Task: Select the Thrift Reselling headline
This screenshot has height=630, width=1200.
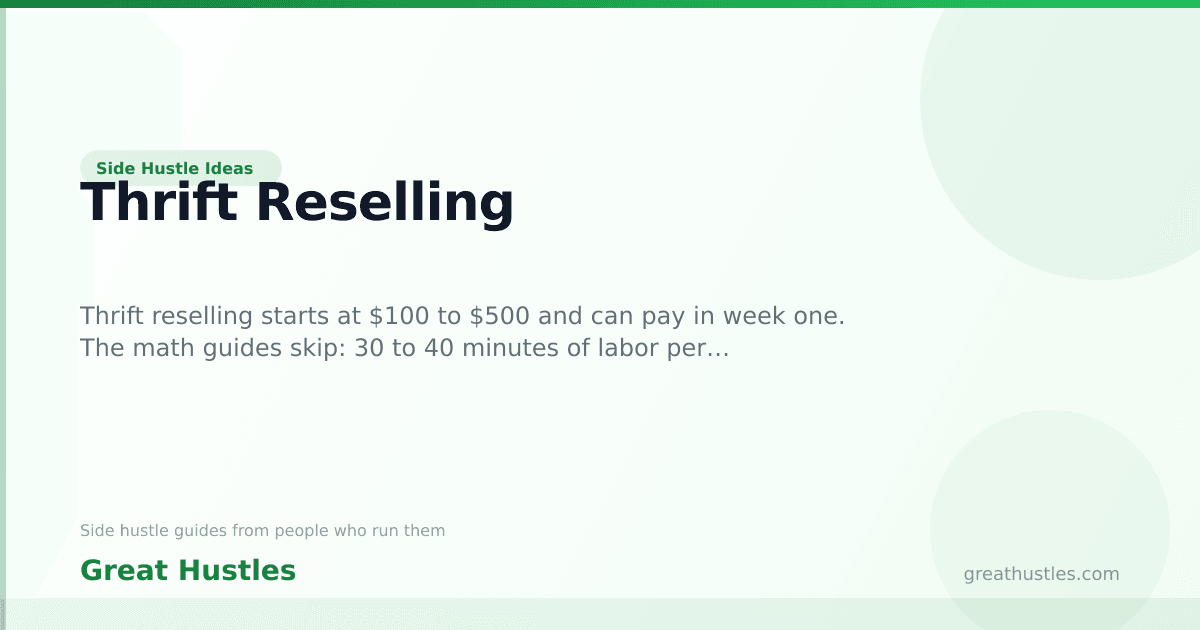Action: (x=297, y=203)
